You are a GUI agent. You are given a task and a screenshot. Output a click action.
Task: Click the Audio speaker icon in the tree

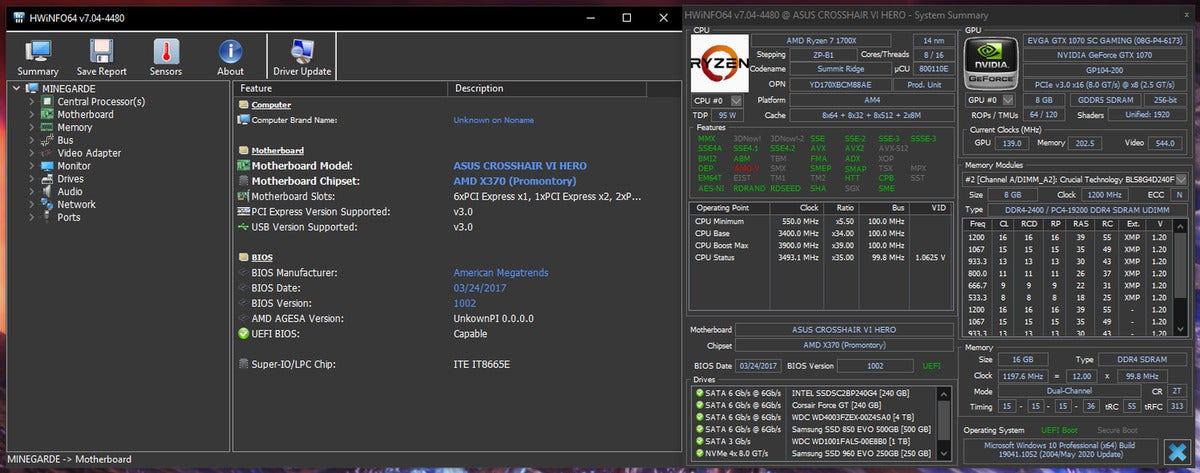tap(47, 191)
